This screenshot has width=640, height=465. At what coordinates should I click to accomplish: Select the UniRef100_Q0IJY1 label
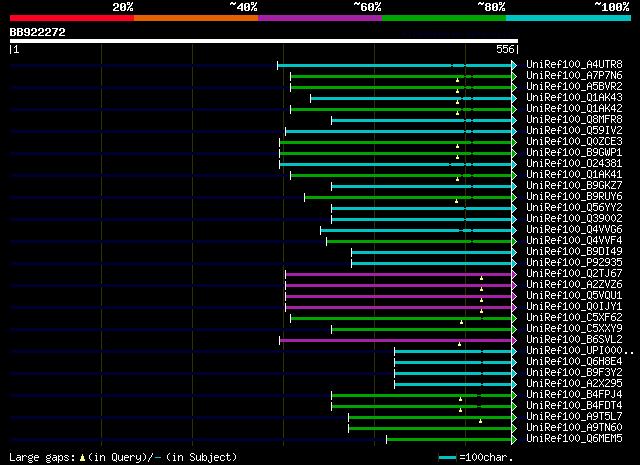574,307
